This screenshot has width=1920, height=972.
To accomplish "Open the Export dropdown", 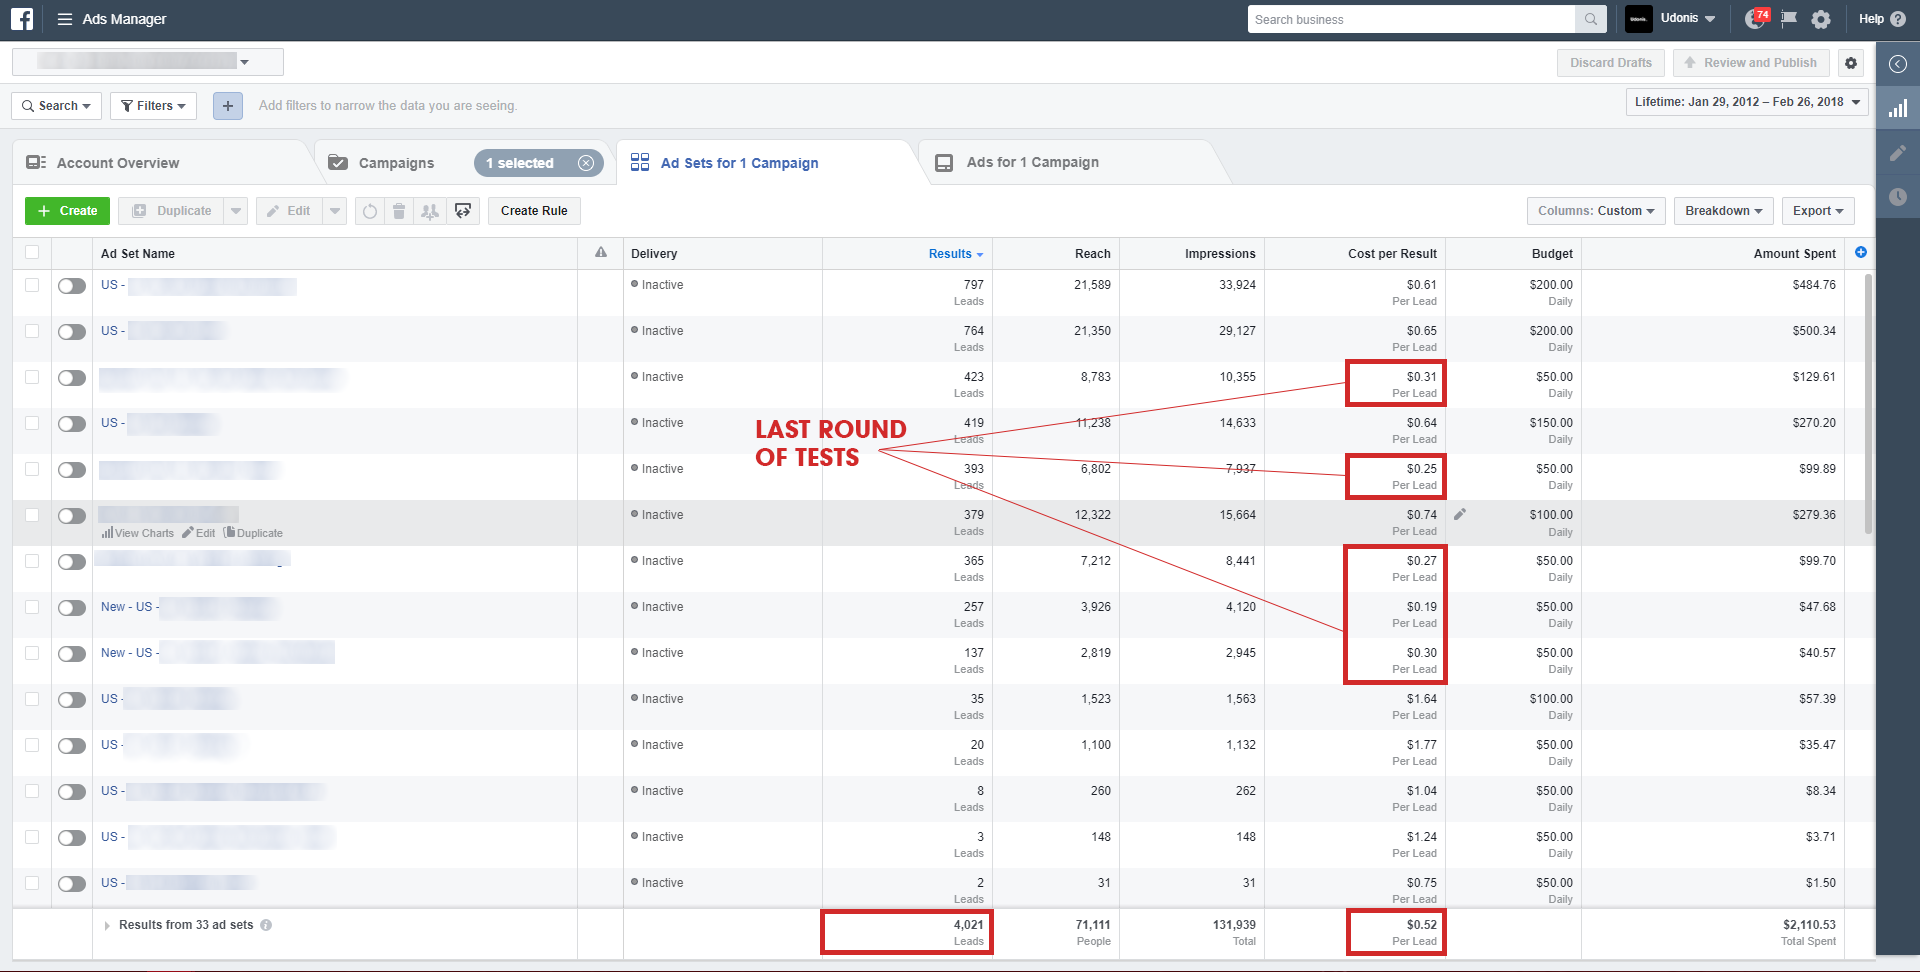I will 1818,211.
